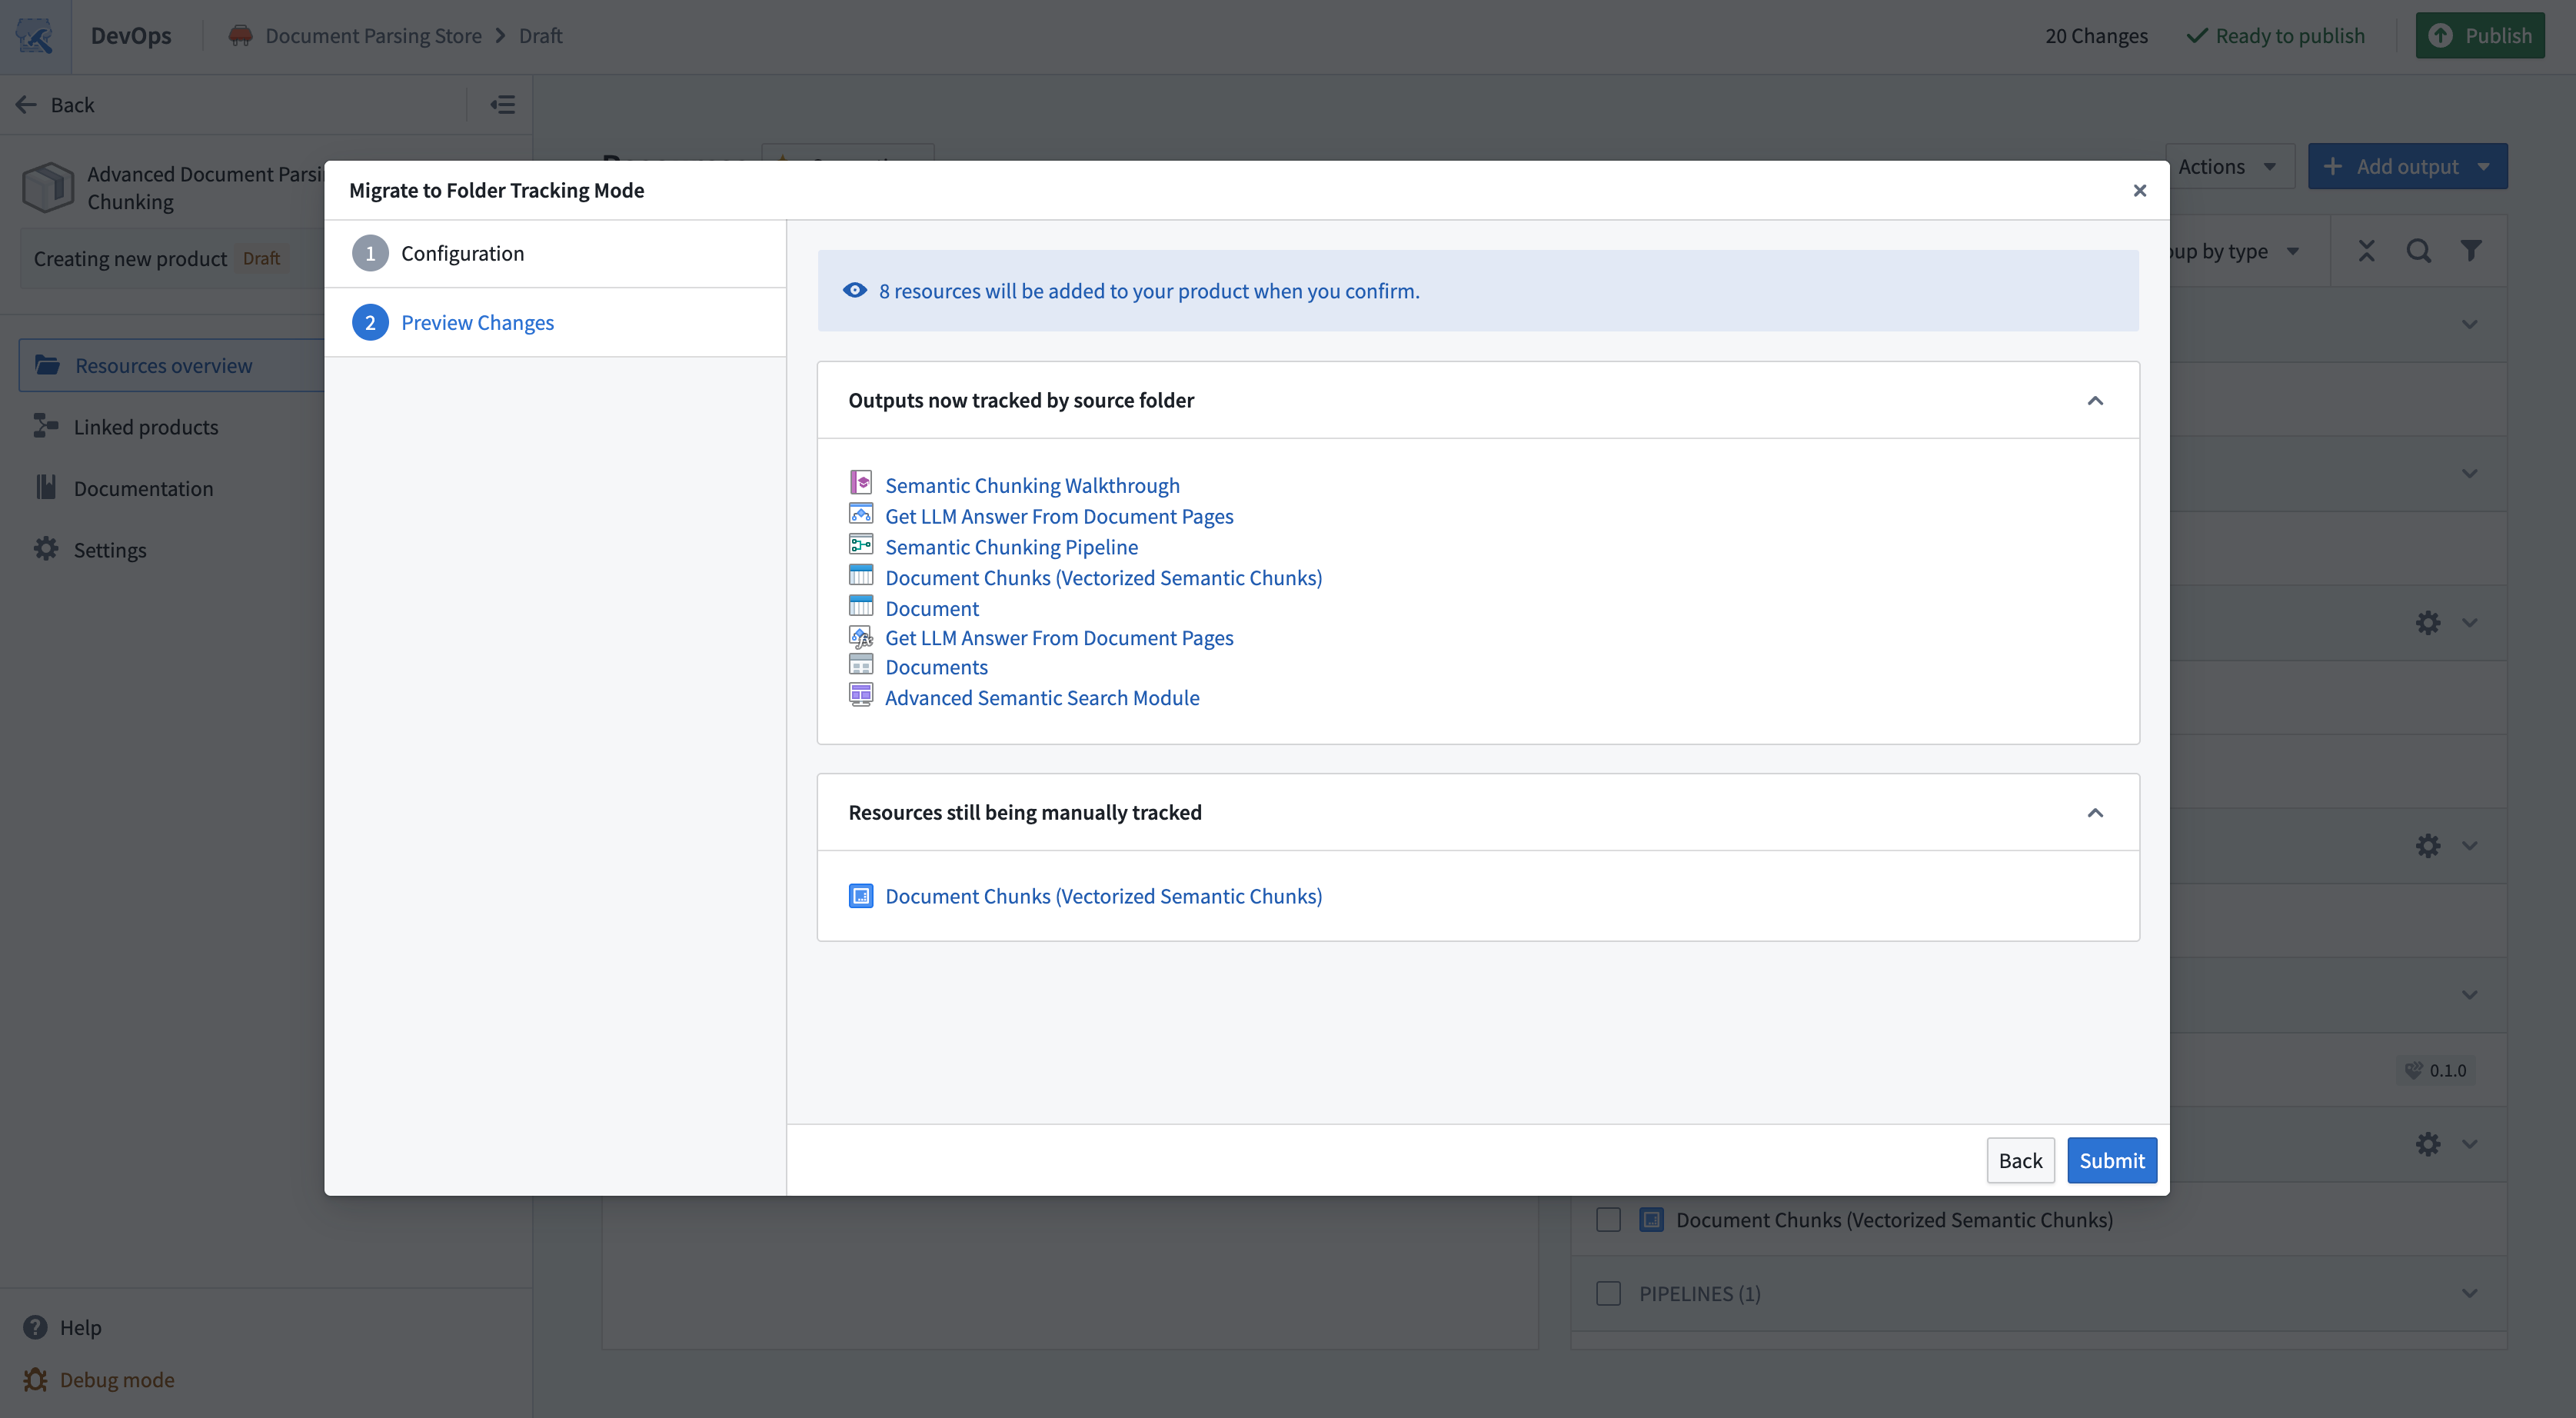Collapse the Outputs now tracked section

tap(2096, 400)
